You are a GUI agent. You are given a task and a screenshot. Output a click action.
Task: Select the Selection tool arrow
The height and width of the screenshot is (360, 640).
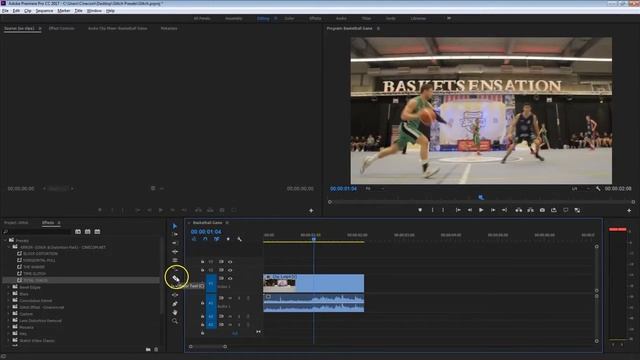(x=175, y=226)
